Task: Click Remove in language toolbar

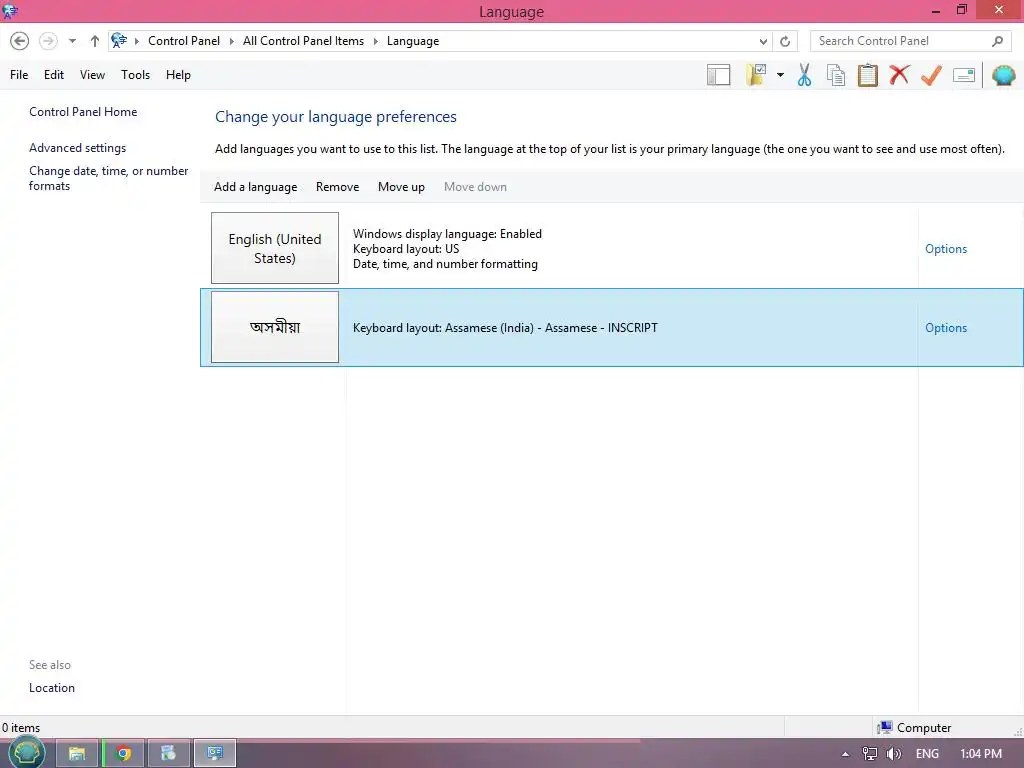Action: [x=337, y=187]
